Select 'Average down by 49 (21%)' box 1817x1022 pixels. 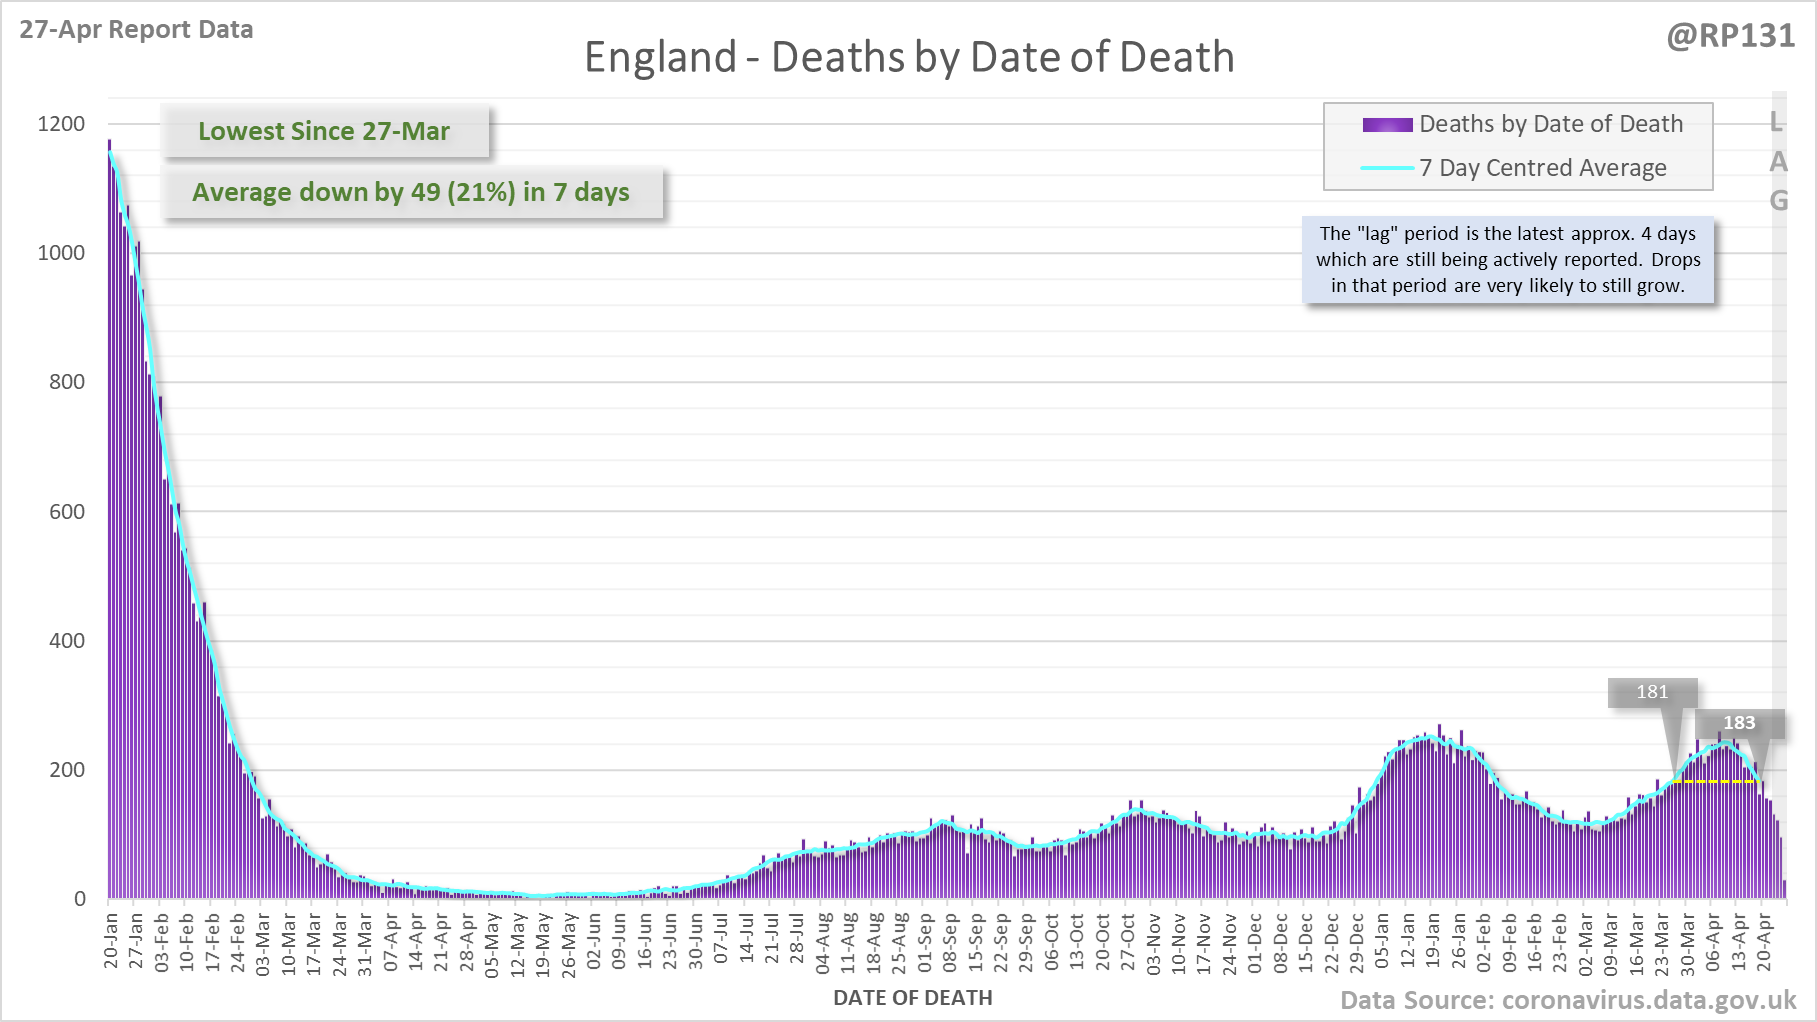pos(411,192)
